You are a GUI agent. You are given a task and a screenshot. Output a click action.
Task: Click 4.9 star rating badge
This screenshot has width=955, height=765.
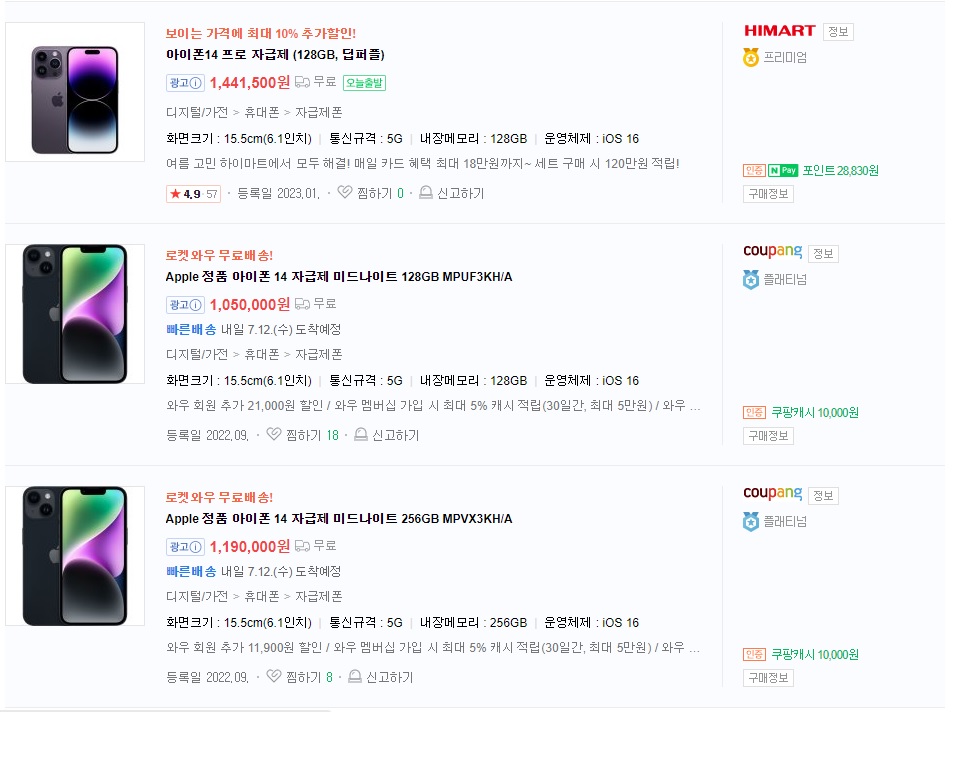coord(193,194)
